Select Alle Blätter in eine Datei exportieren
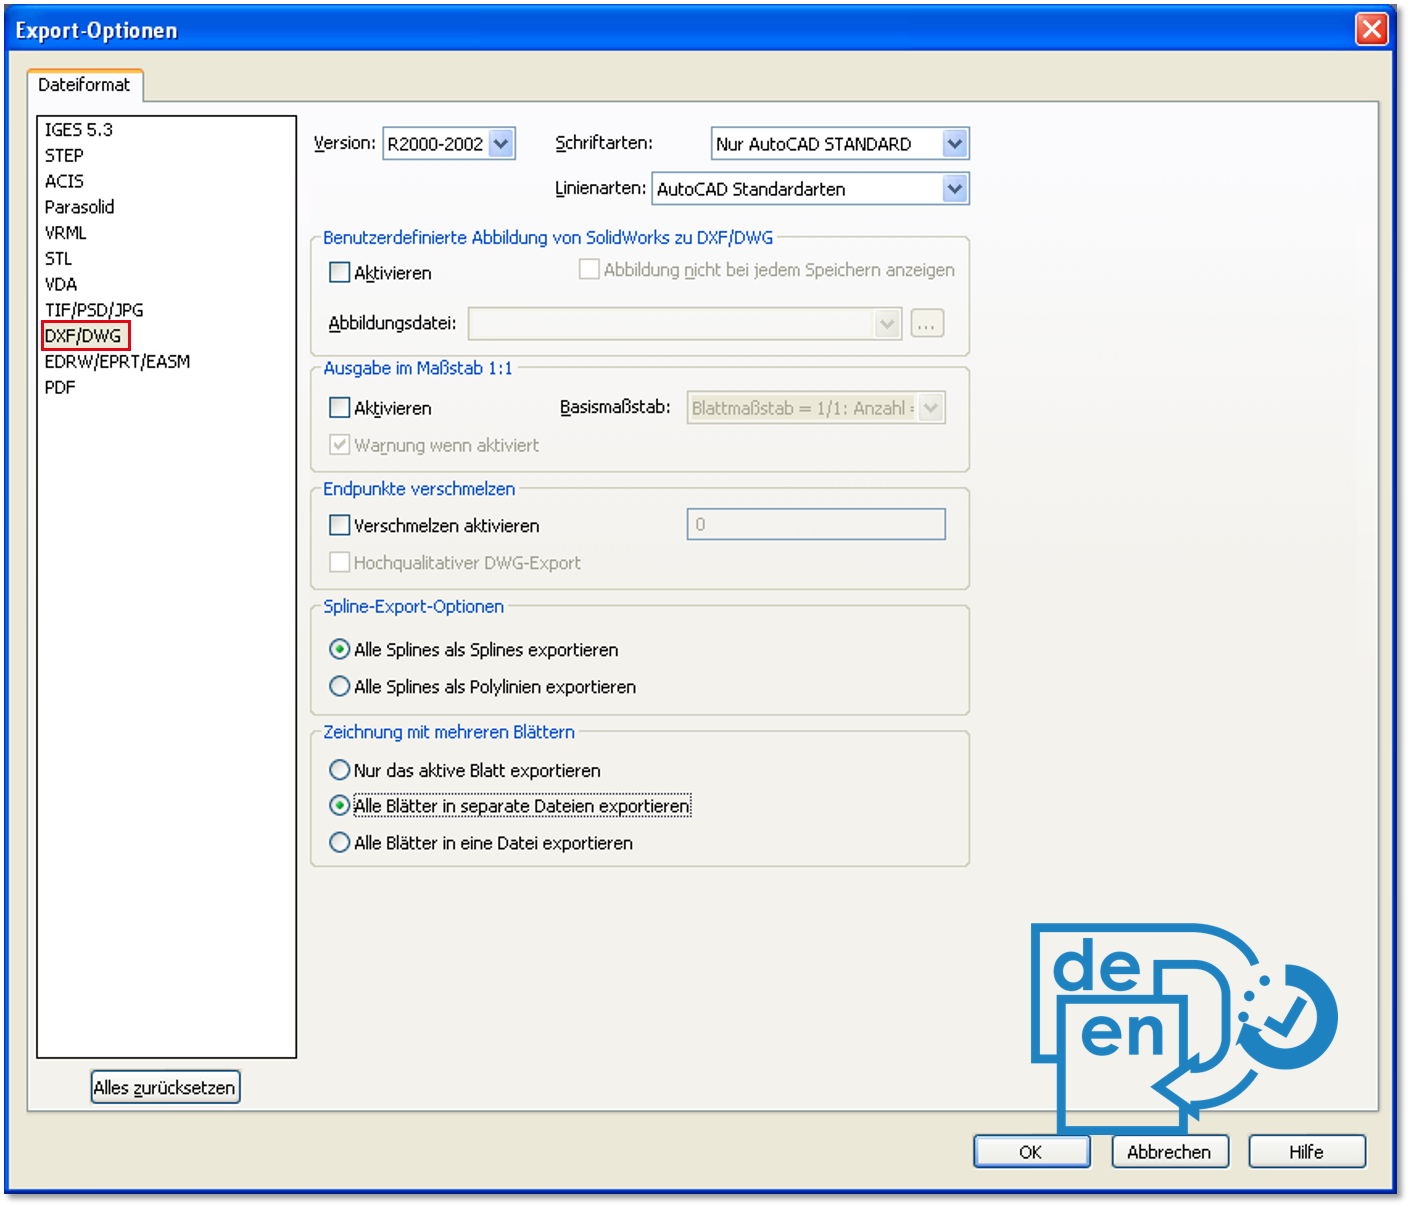The width and height of the screenshot is (1410, 1207). click(340, 843)
